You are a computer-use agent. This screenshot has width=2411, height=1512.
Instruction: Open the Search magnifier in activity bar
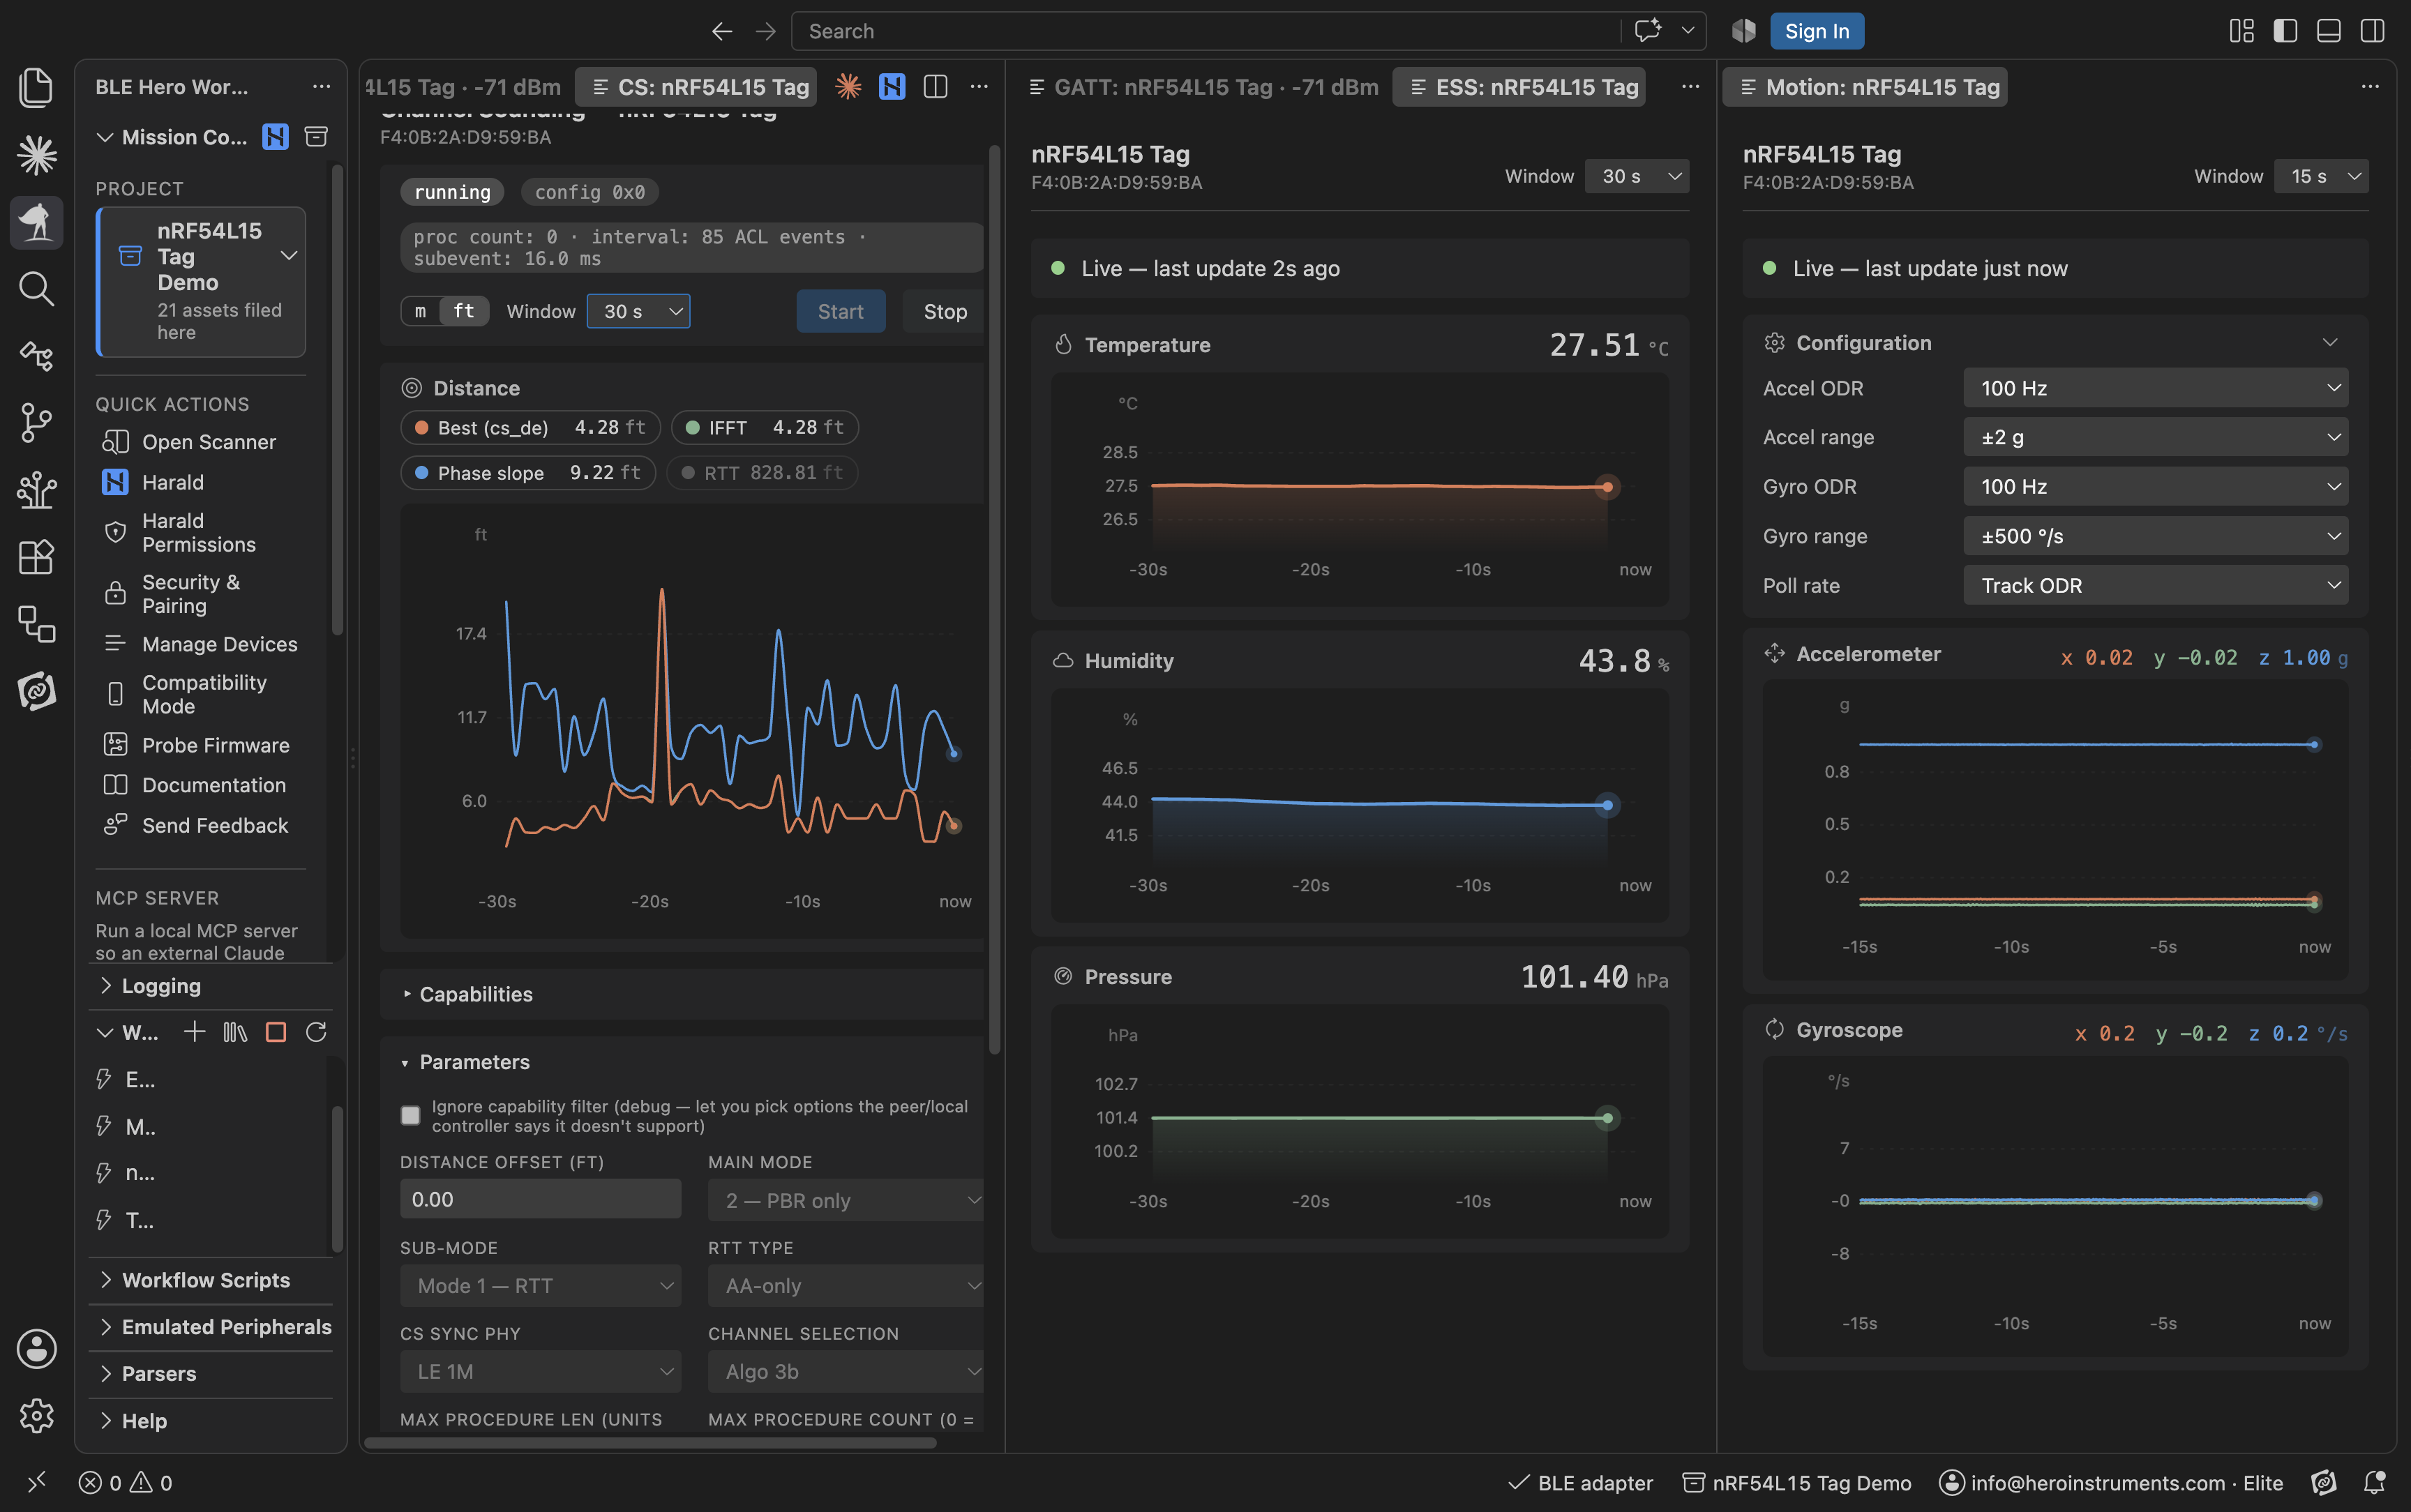coord(37,289)
